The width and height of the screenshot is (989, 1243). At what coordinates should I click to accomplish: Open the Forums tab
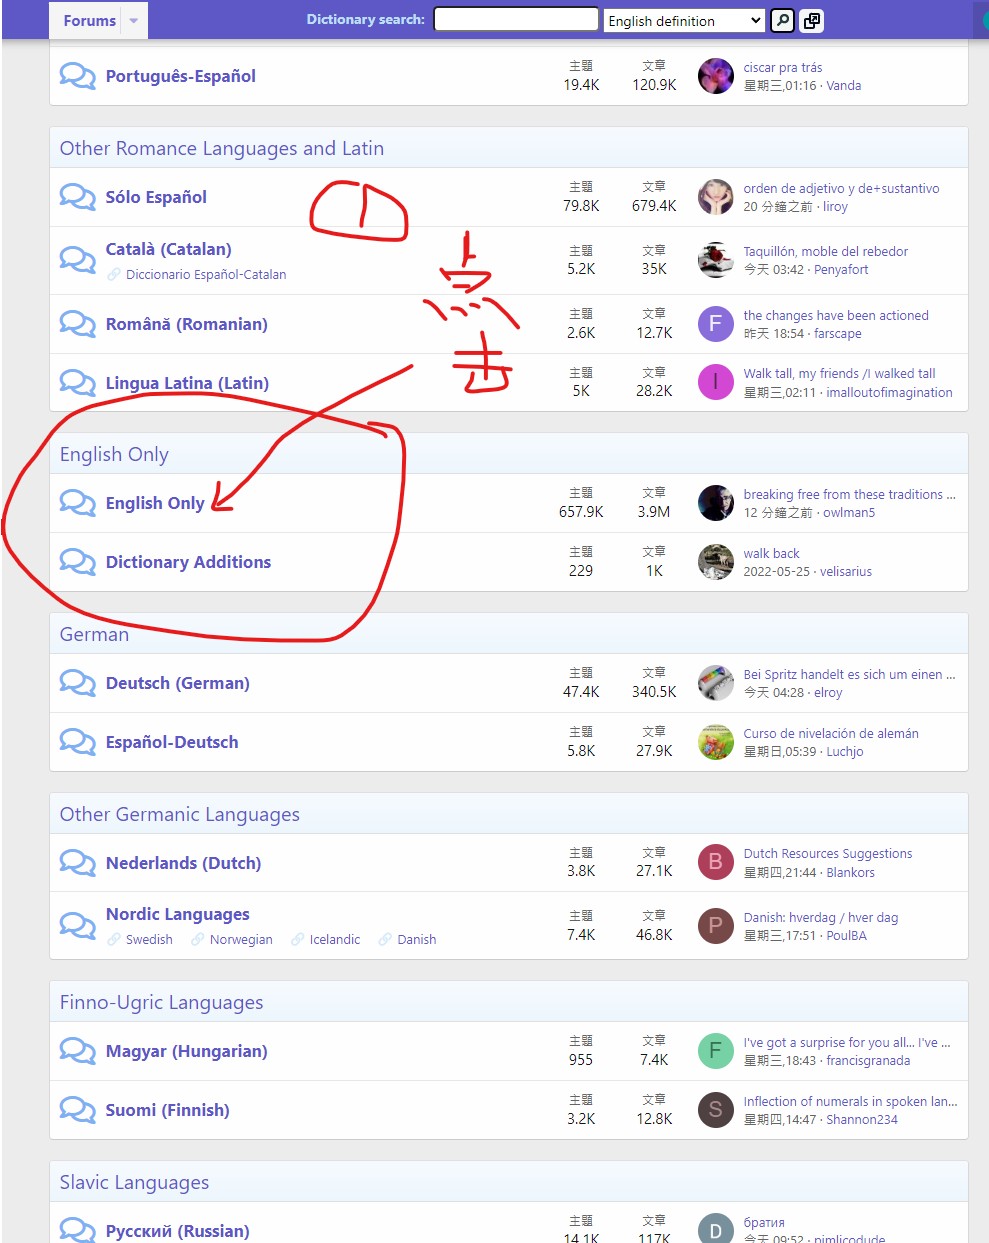tap(89, 20)
